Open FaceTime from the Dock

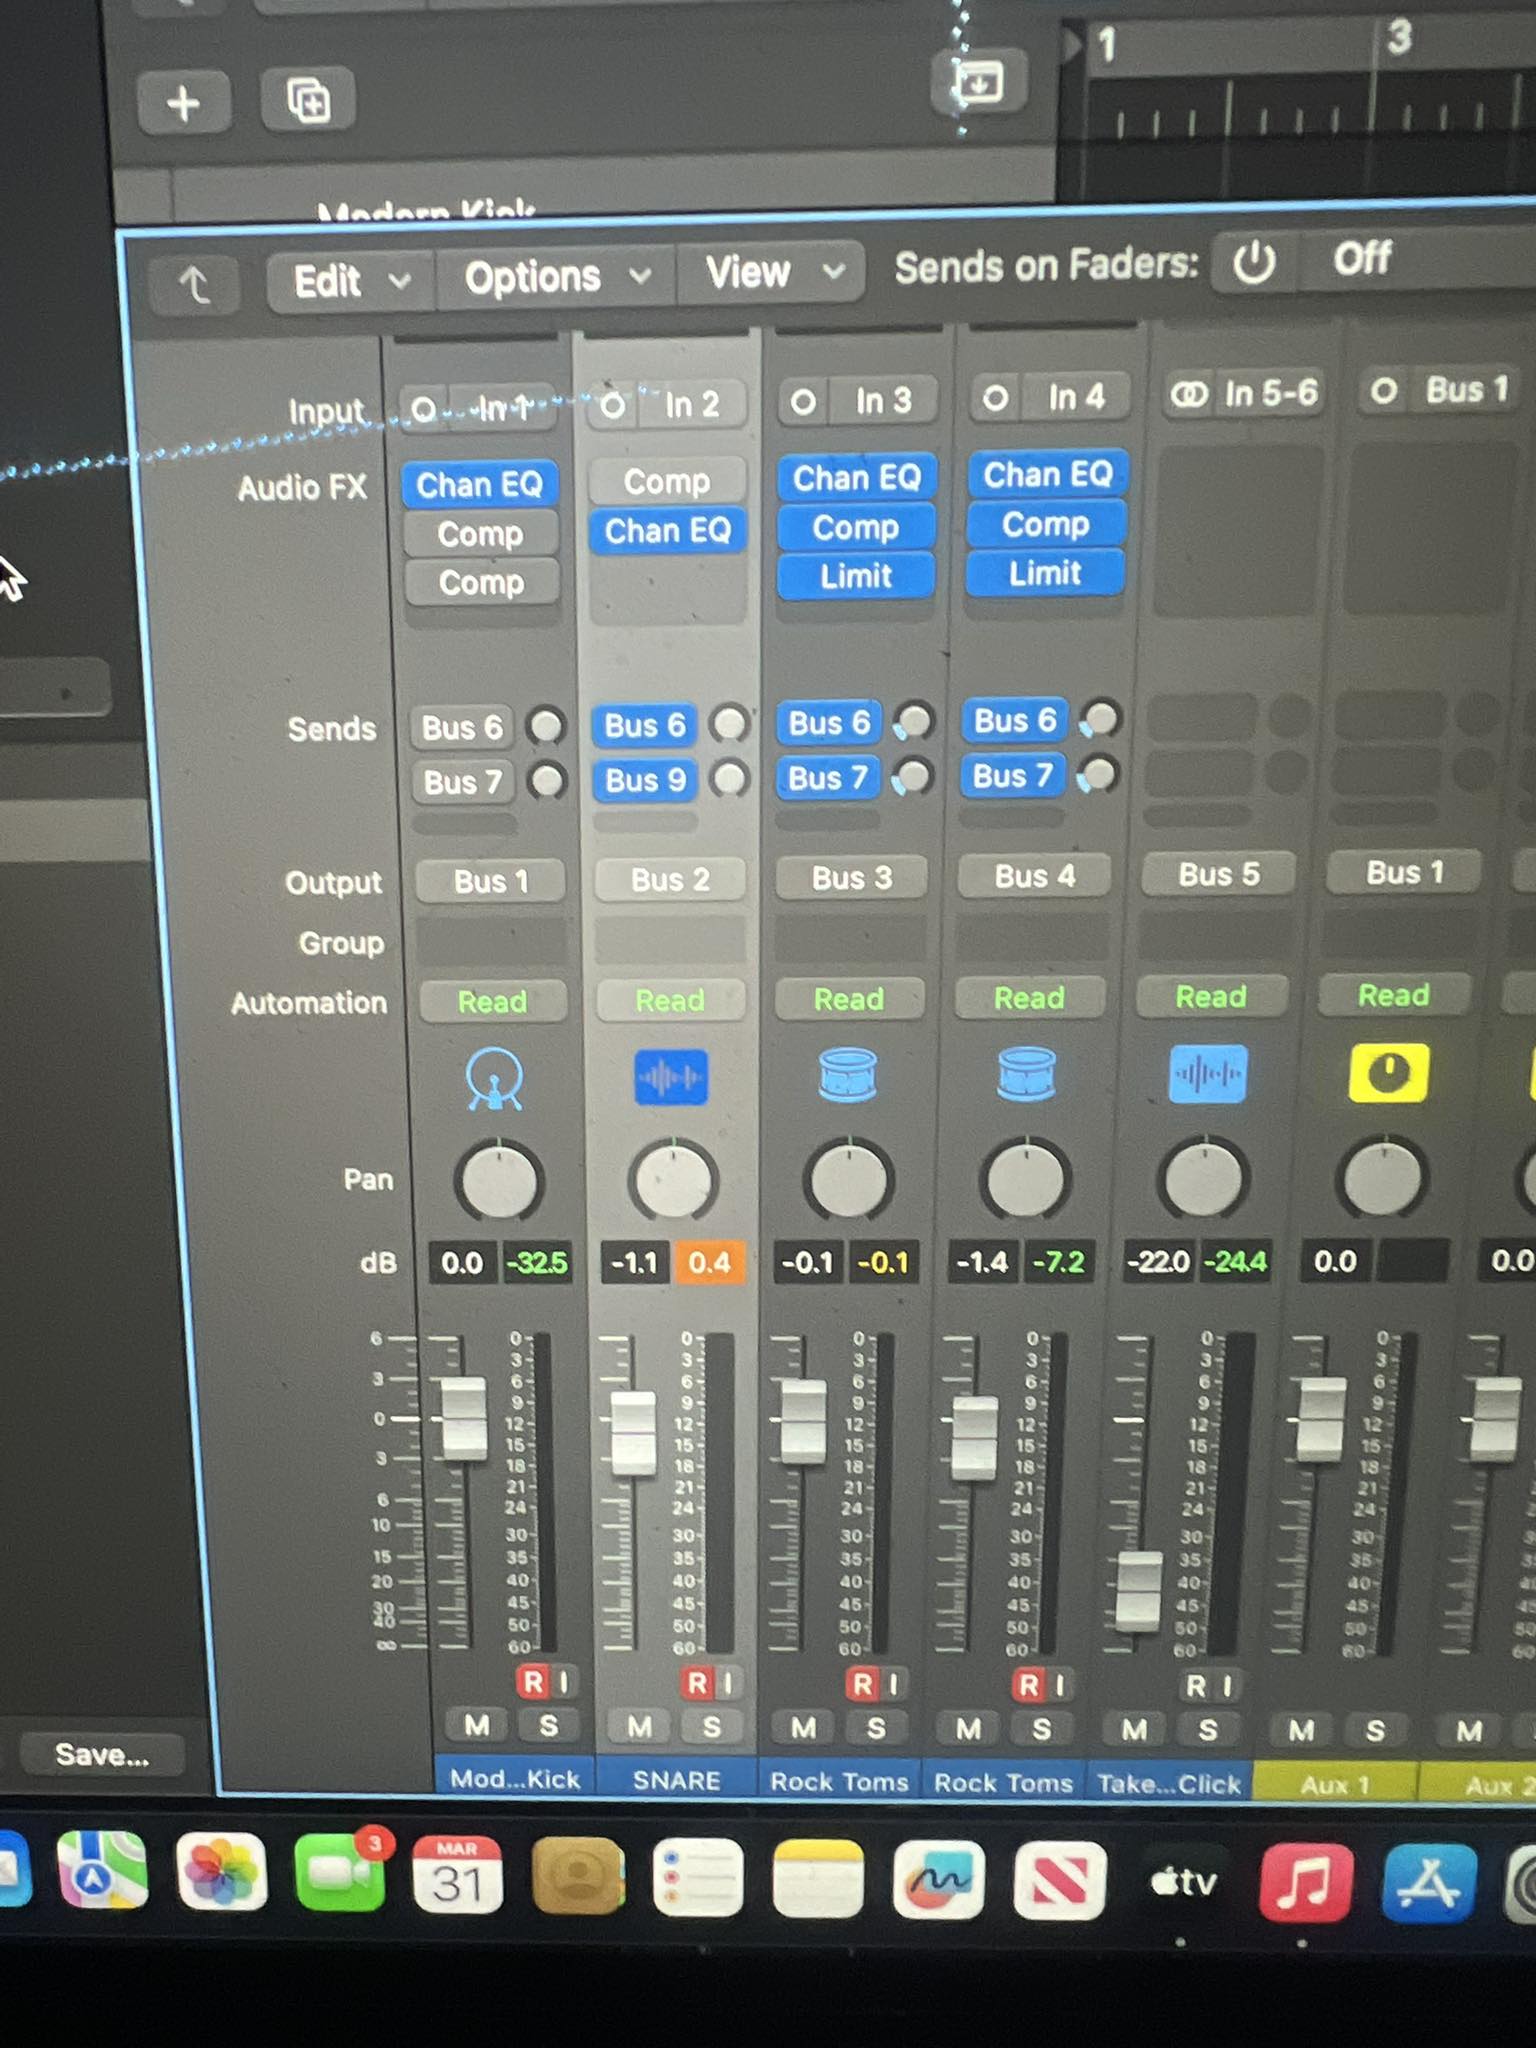point(340,1872)
